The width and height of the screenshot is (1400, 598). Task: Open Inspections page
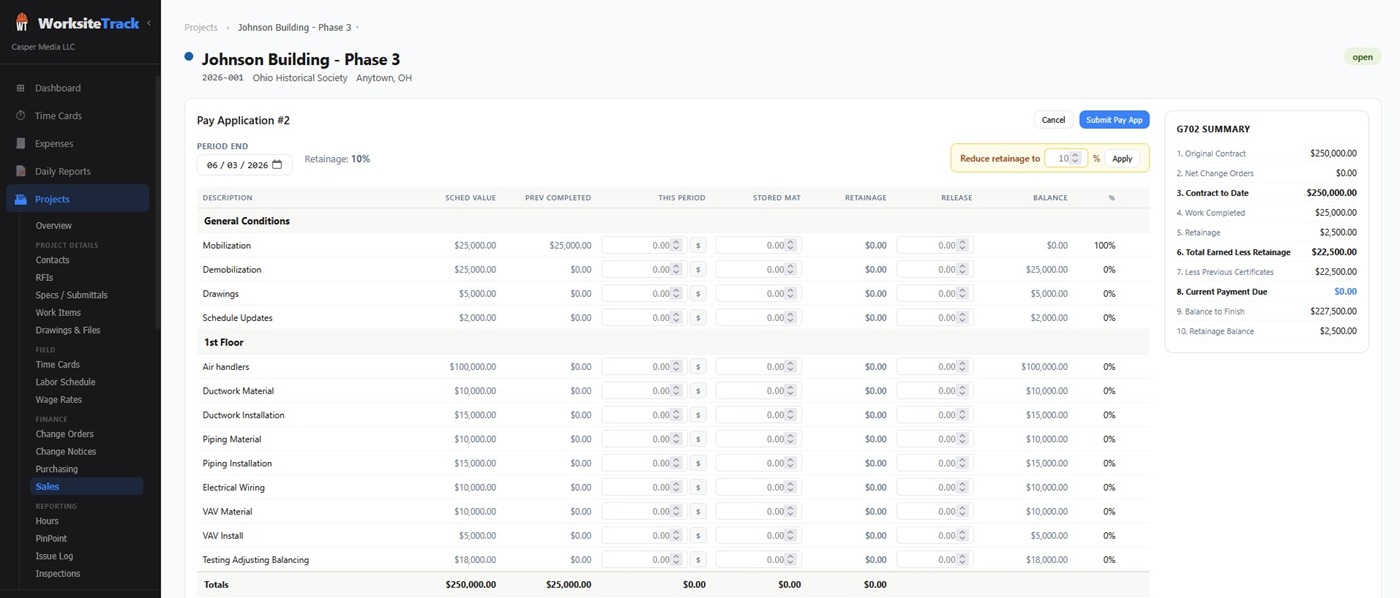pyautogui.click(x=58, y=574)
